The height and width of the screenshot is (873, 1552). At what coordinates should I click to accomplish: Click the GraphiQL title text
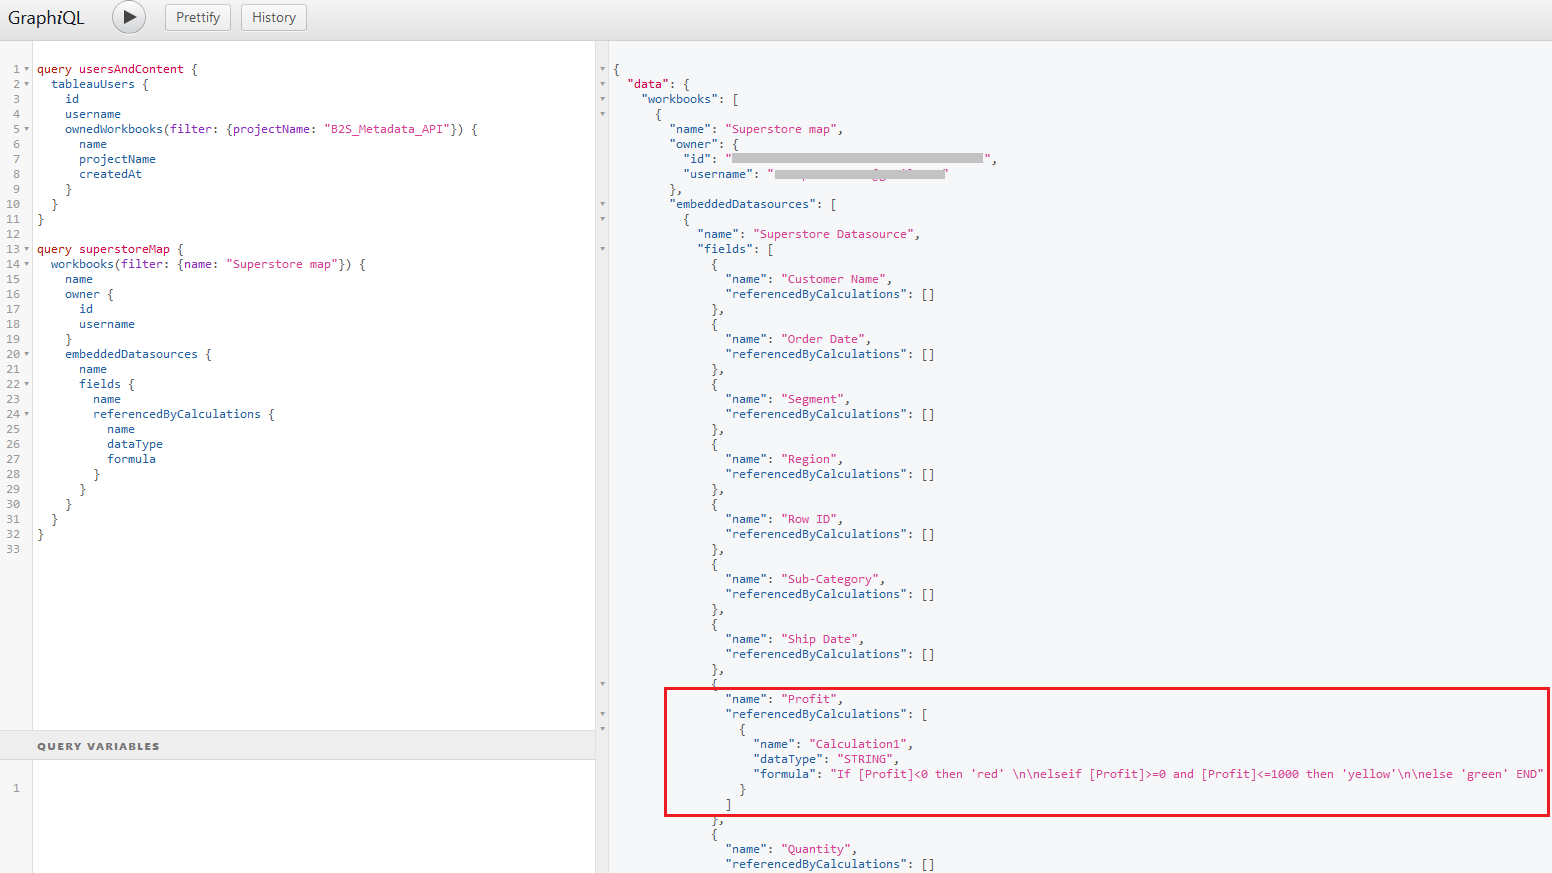[x=46, y=18]
